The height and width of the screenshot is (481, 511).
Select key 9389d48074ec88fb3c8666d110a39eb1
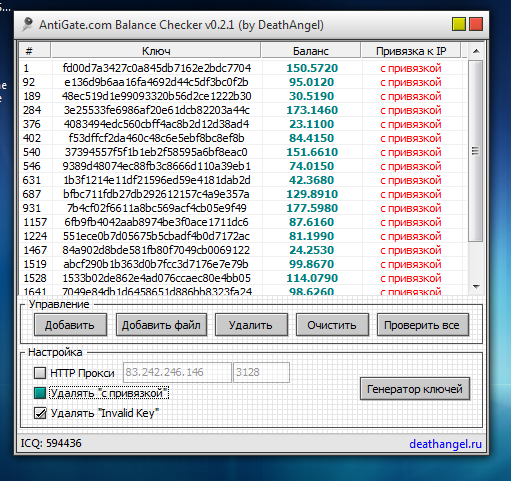pyautogui.click(x=156, y=166)
